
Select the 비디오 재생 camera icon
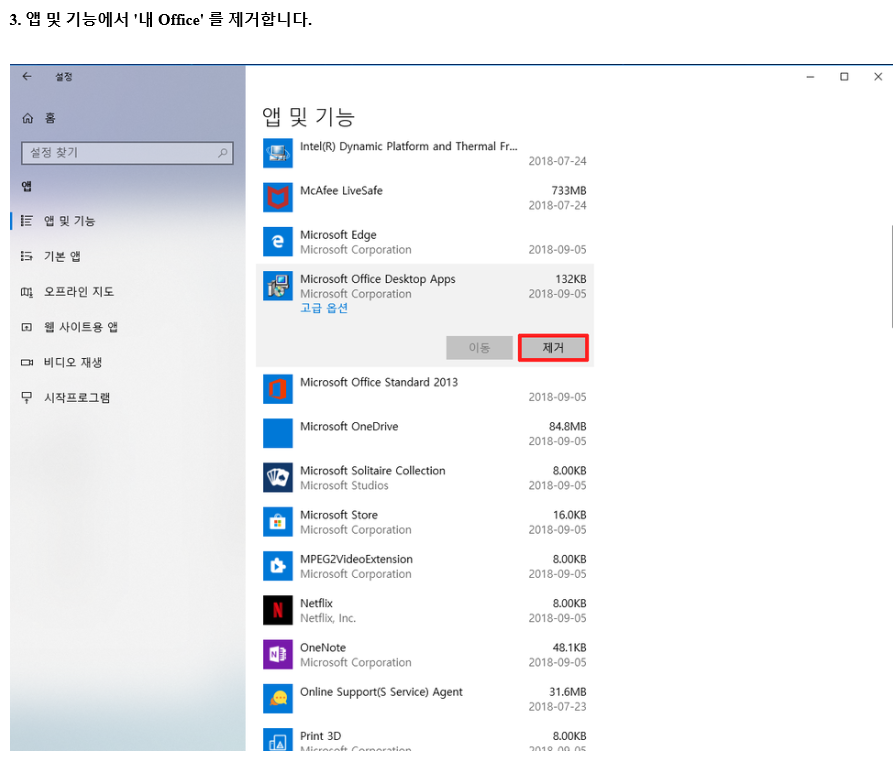tap(27, 362)
